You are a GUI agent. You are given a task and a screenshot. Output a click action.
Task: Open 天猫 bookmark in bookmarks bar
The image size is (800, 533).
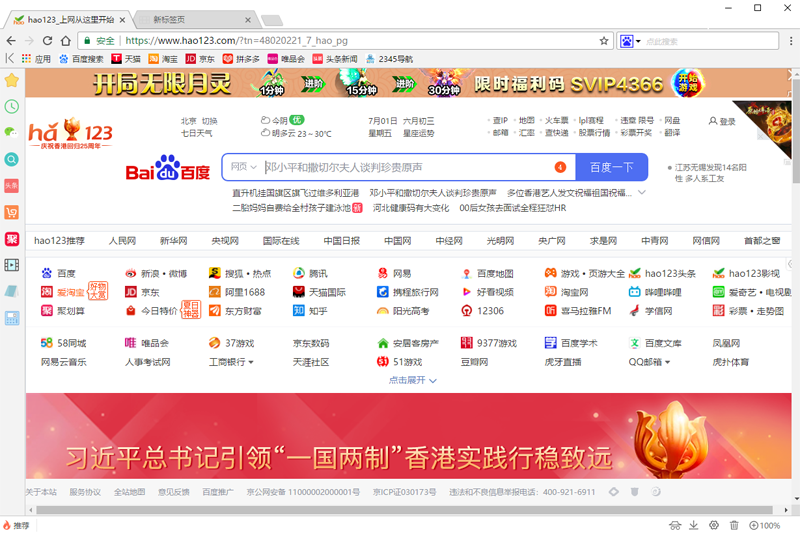(x=126, y=59)
